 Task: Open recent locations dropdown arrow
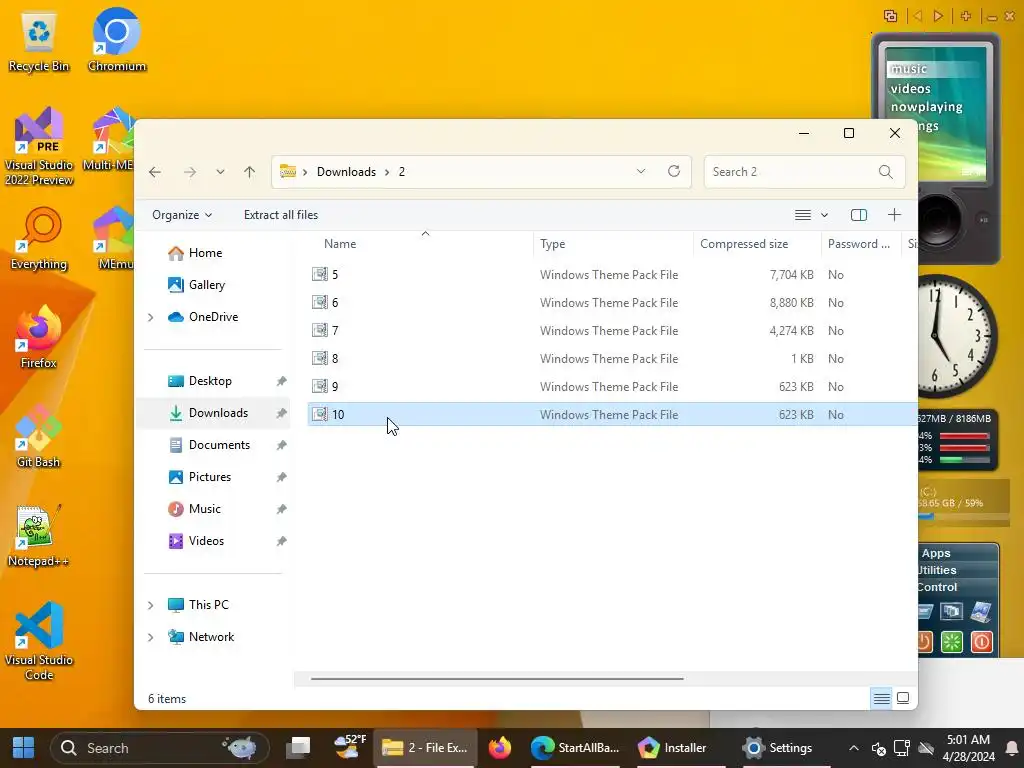[x=220, y=172]
